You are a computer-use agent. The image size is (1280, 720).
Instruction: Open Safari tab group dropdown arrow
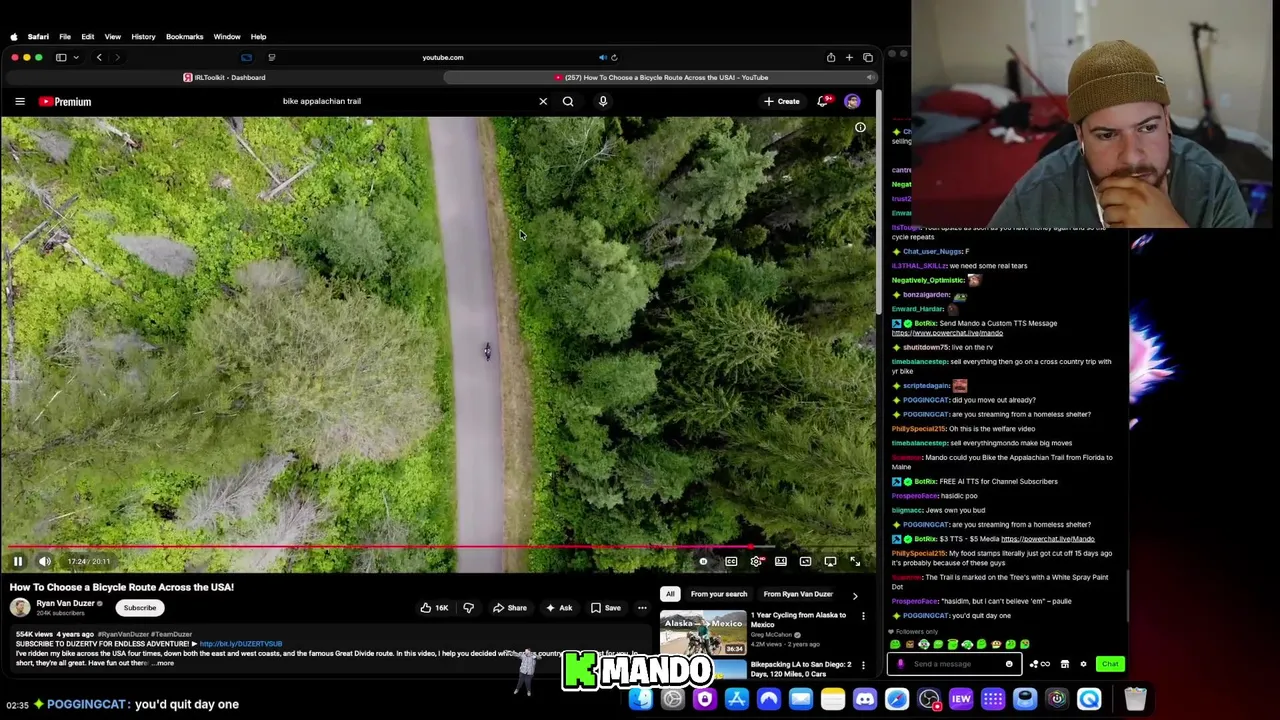click(x=75, y=57)
